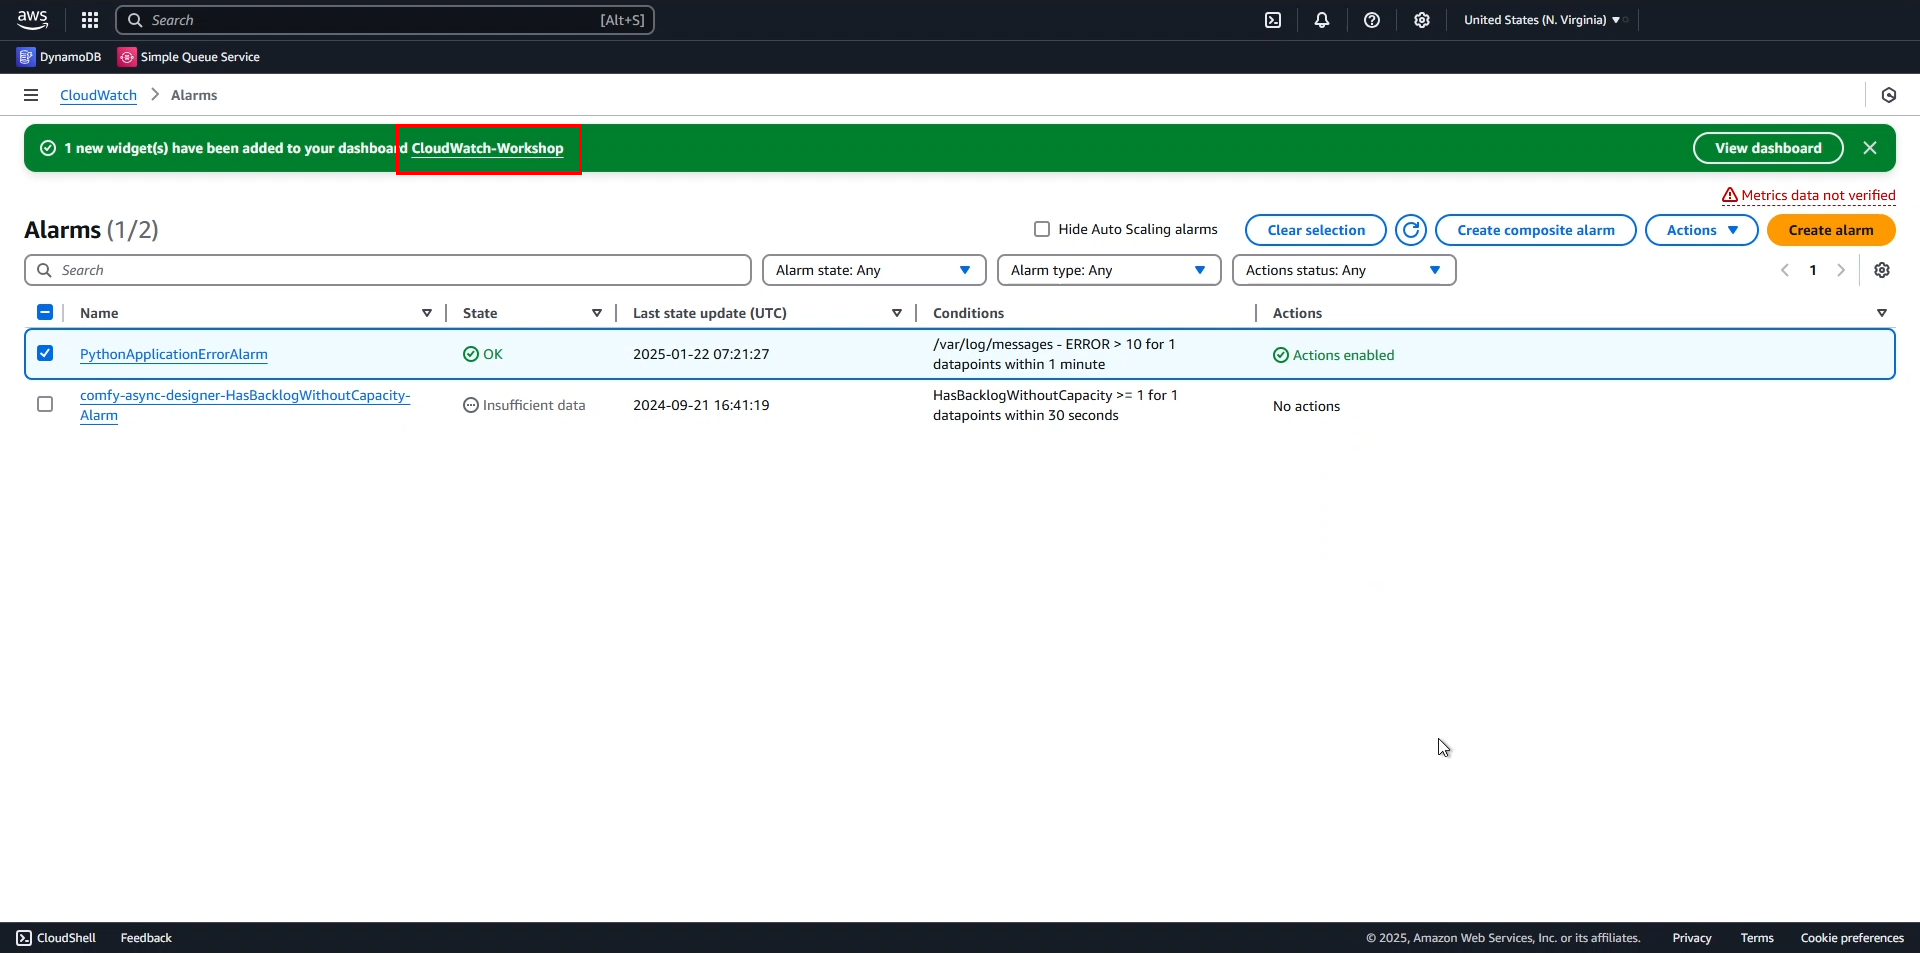Enable Hide Auto Scaling alarms
The image size is (1920, 953).
[x=1042, y=229]
